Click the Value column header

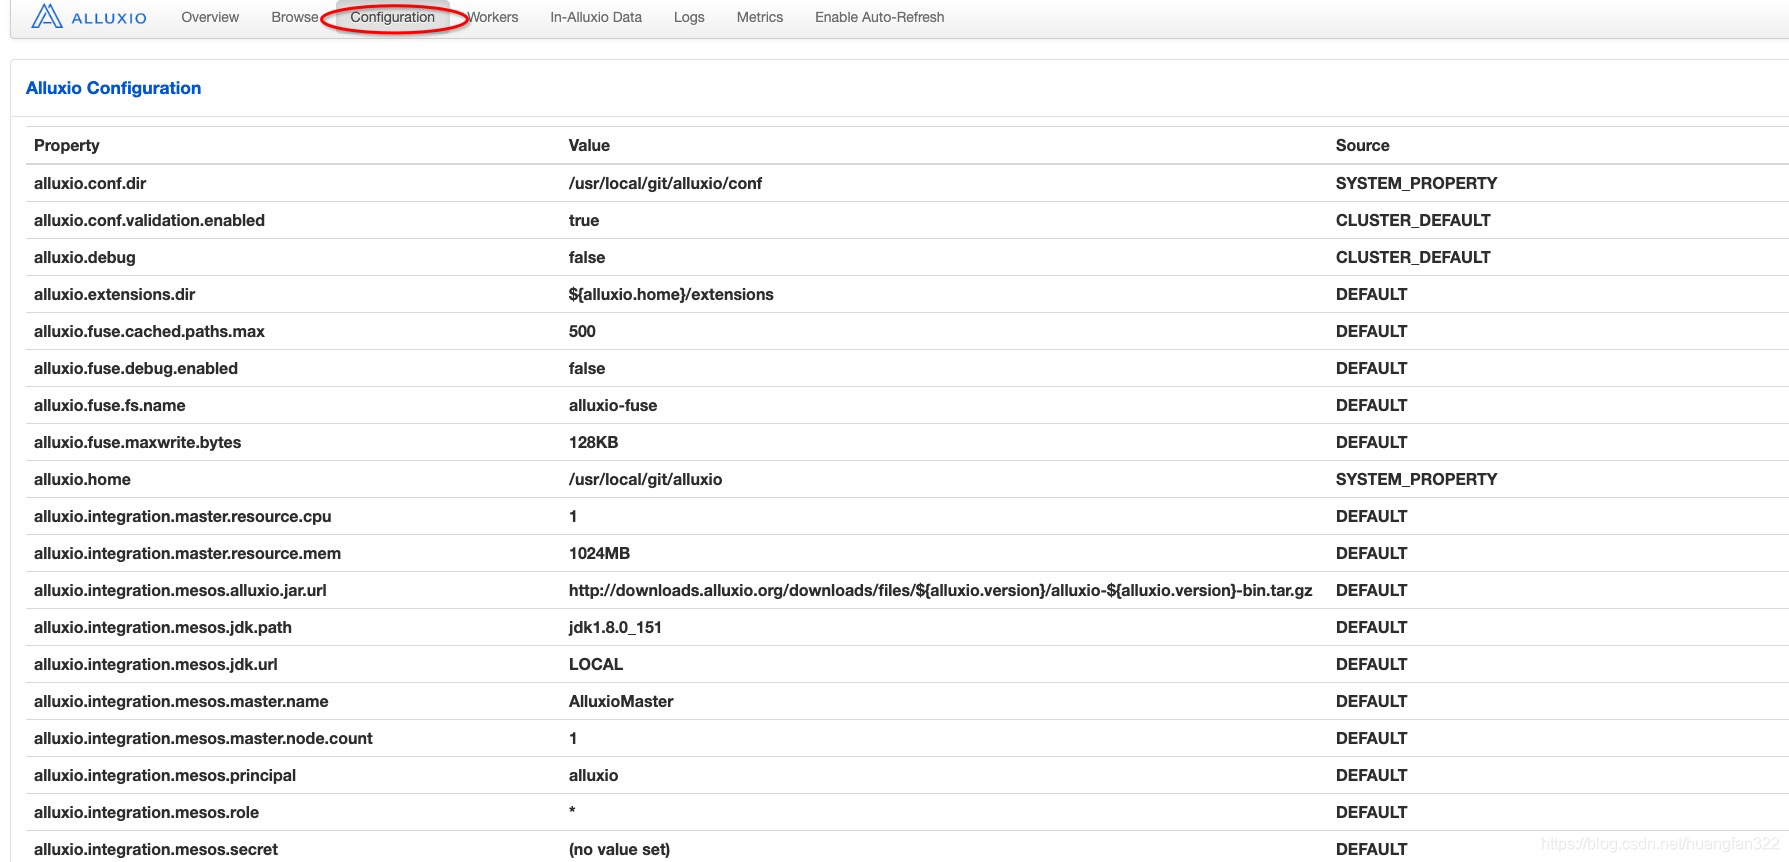click(589, 145)
